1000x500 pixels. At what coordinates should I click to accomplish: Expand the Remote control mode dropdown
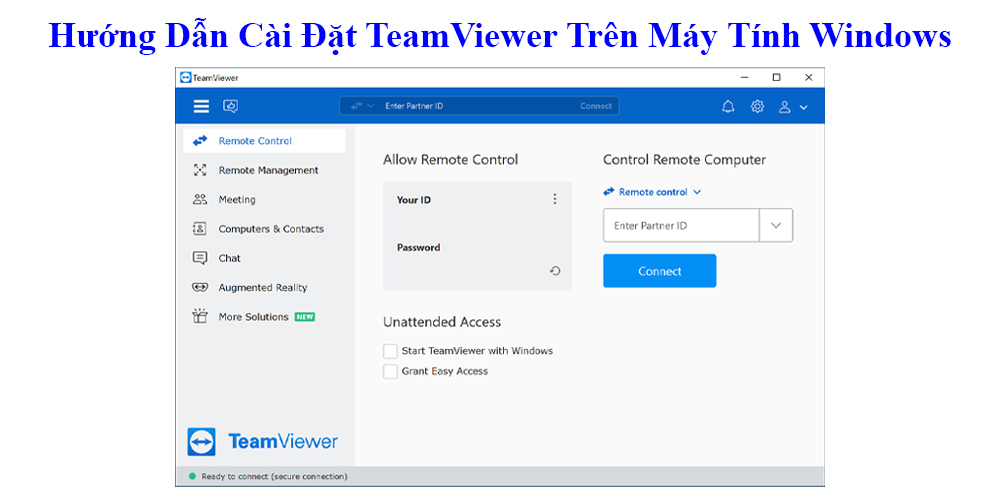pos(652,192)
